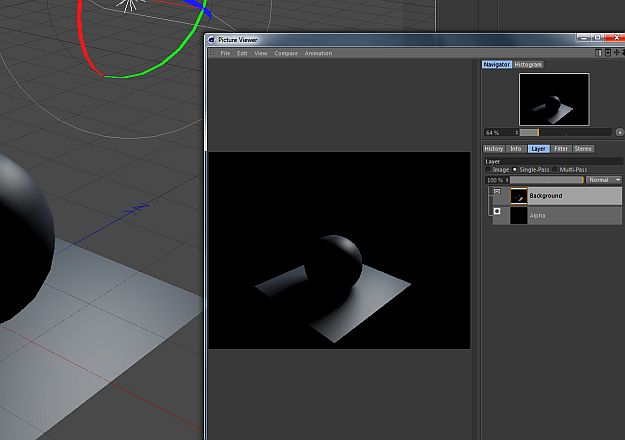Open the Normal blend mode dropdown
The image size is (625, 440).
pos(604,180)
